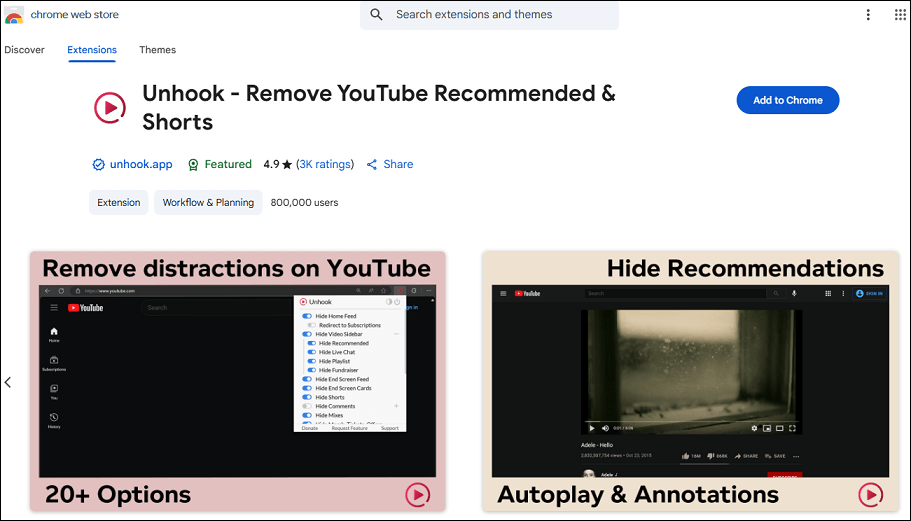This screenshot has height=521, width=911.
Task: Toggle Hide Comments in screenshot
Action: [307, 406]
